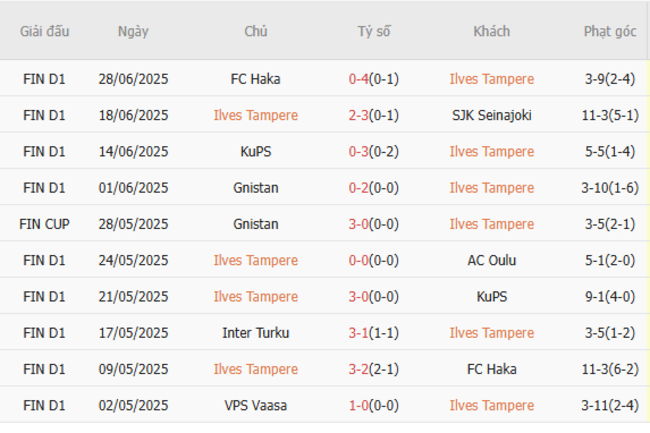This screenshot has width=650, height=433.
Task: Click the 3-2(2-1) score against FC Haka
Action: (x=373, y=369)
